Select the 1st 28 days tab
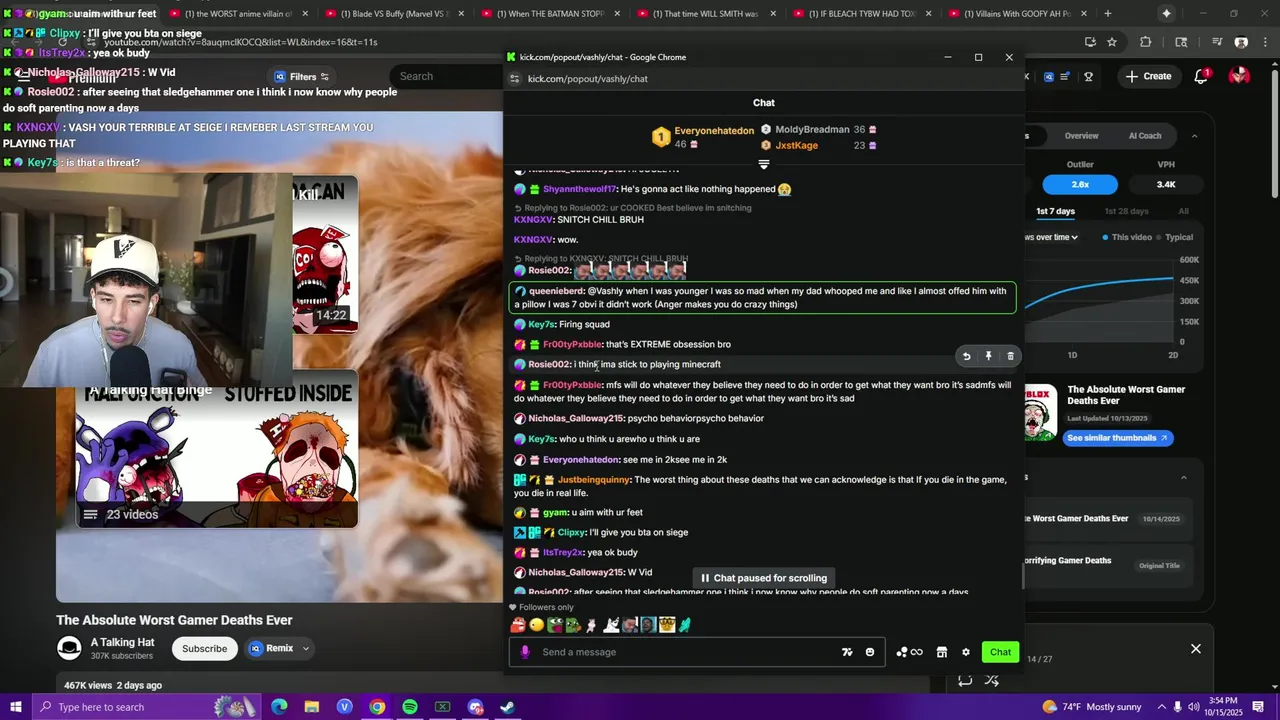 (x=1126, y=211)
